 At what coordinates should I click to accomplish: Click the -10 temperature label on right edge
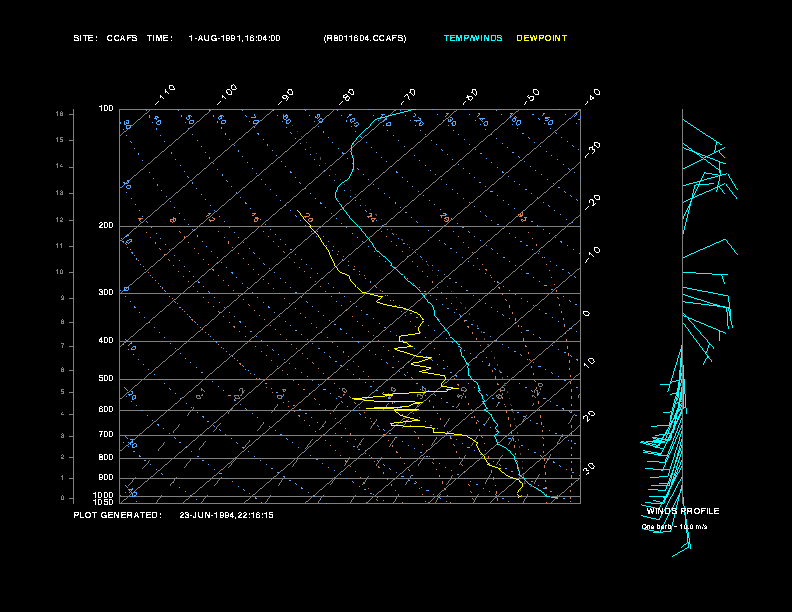(x=592, y=254)
